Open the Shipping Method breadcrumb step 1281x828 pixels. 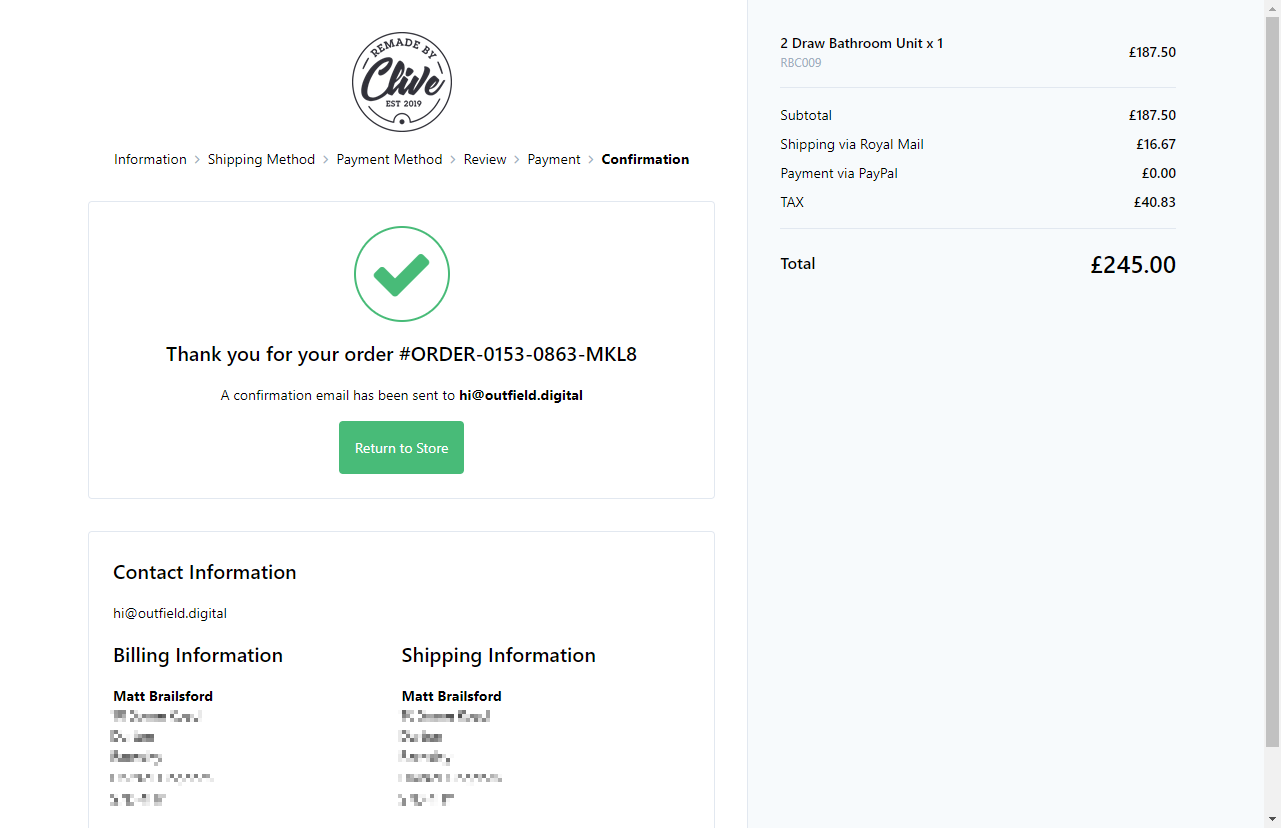click(x=261, y=160)
